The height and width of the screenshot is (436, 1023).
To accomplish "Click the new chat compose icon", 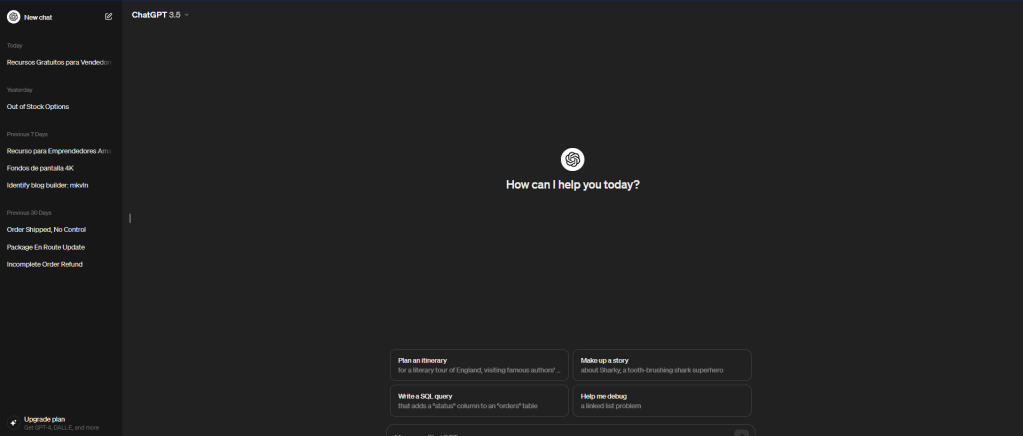I will click(x=109, y=17).
